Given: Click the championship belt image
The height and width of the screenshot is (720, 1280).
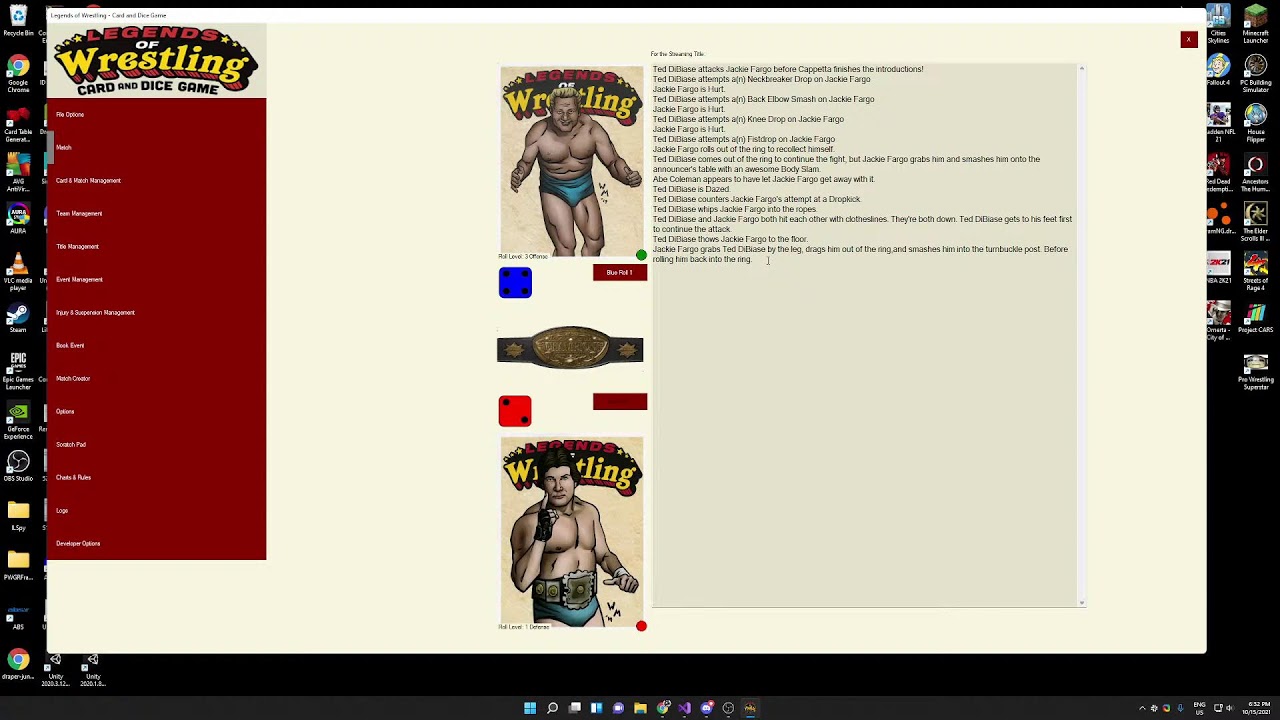Looking at the screenshot, I should pos(570,348).
